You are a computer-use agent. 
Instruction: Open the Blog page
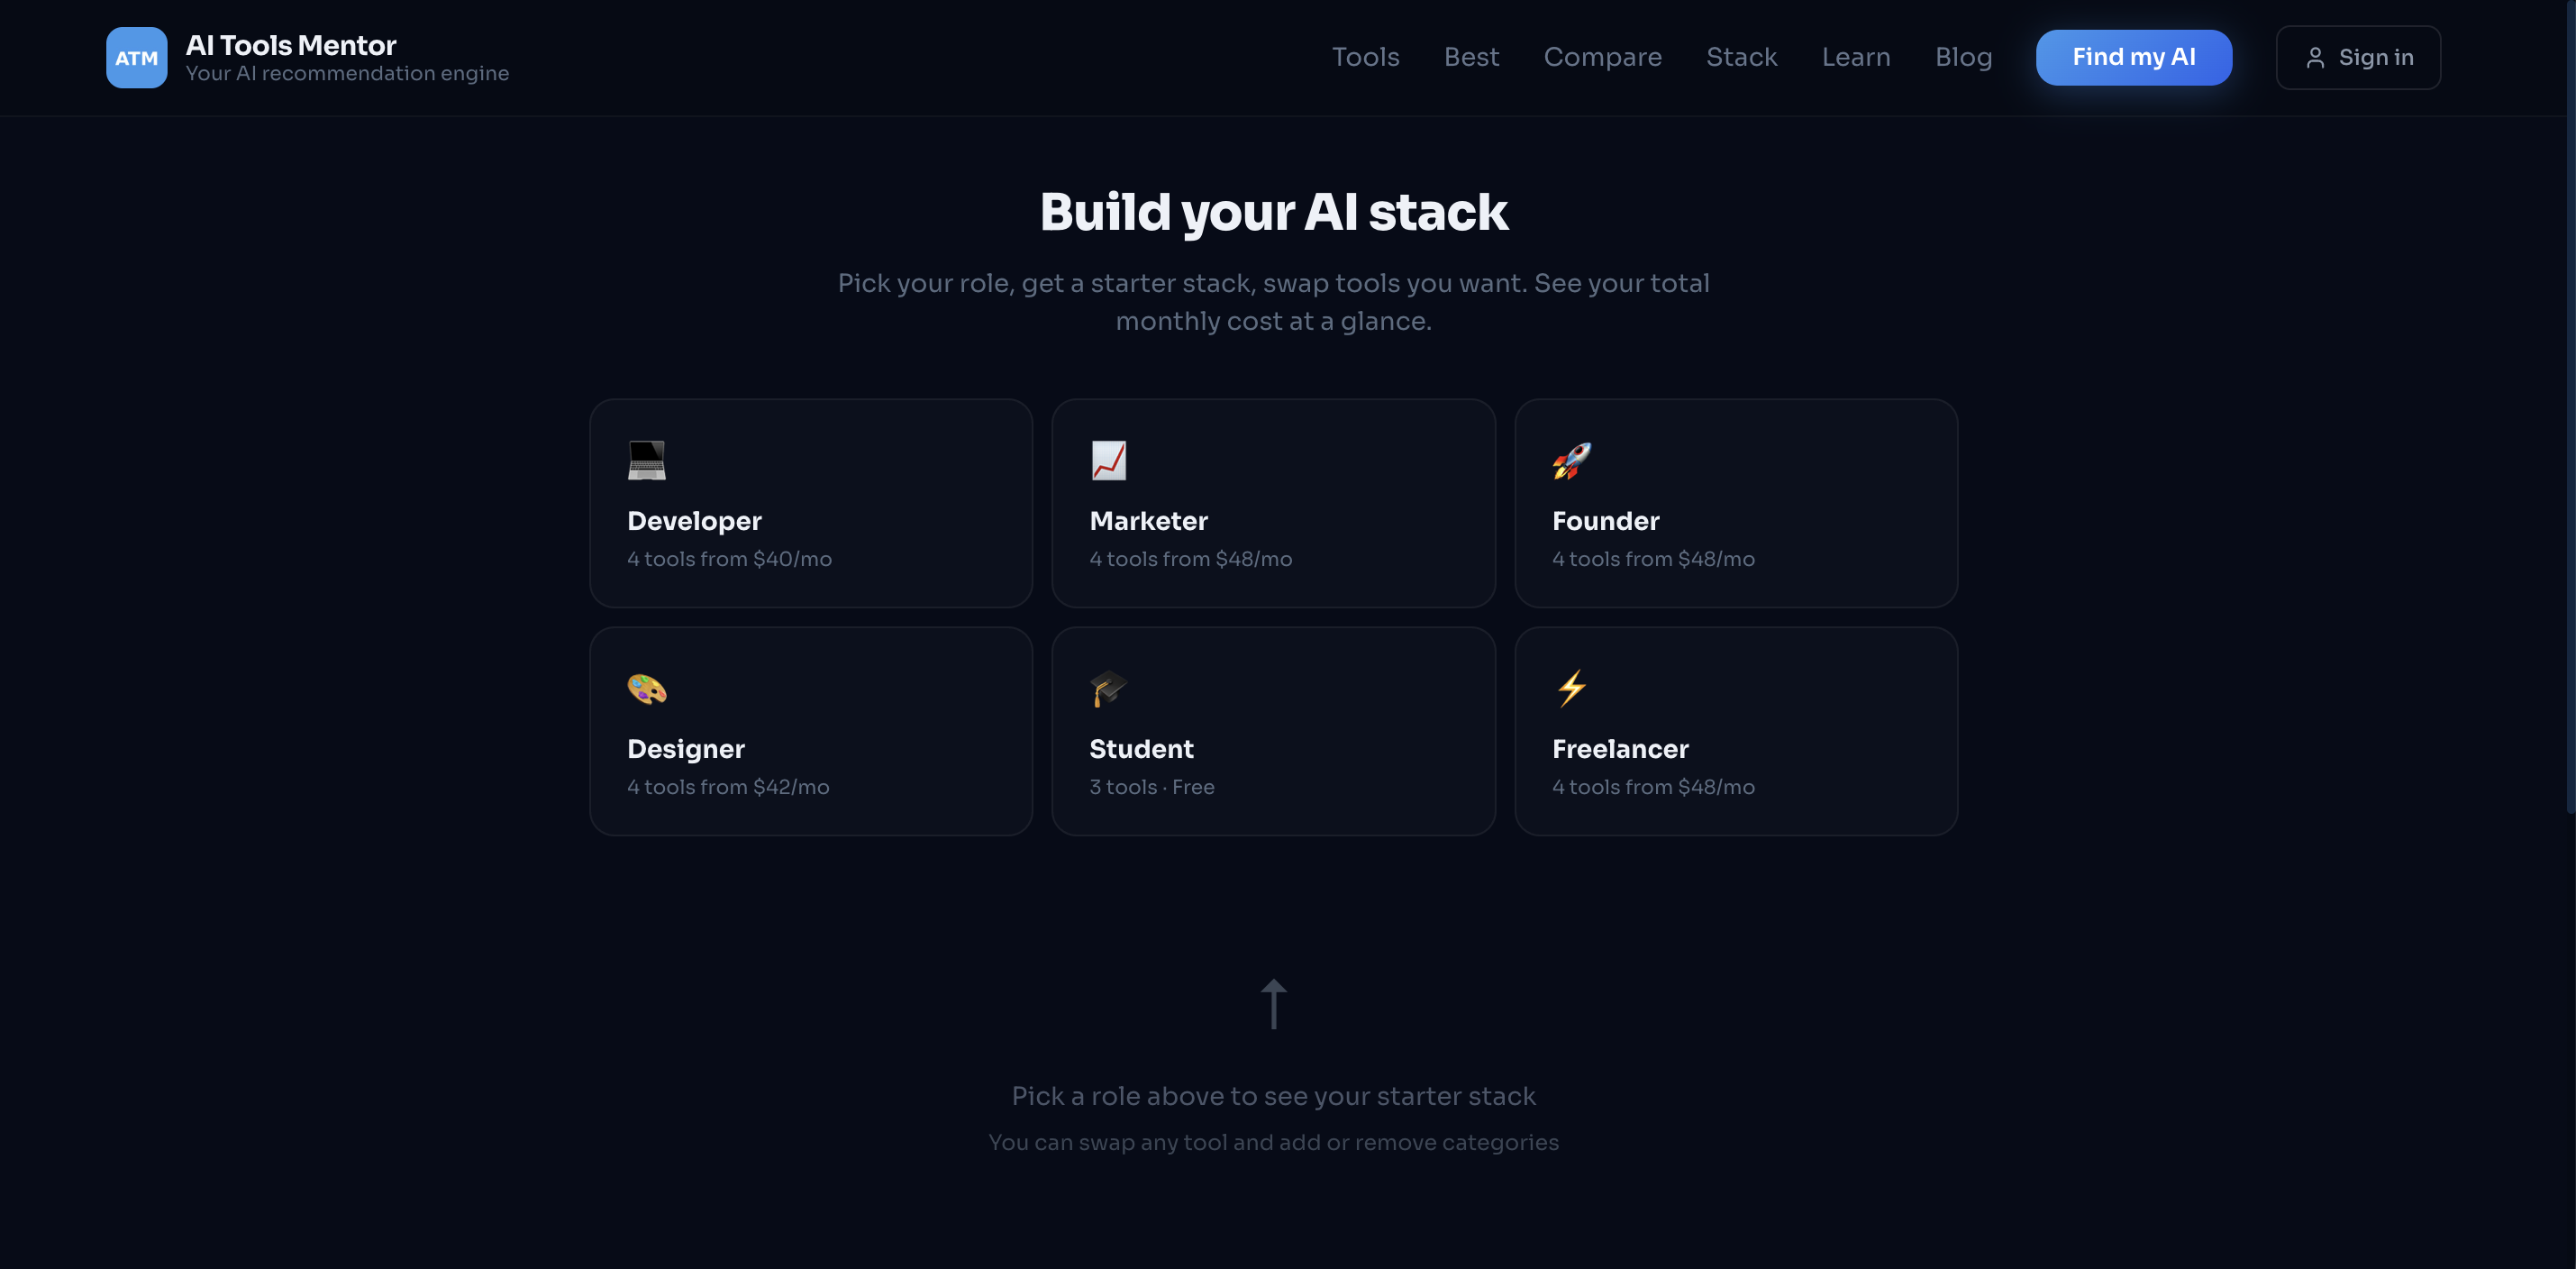[1963, 57]
